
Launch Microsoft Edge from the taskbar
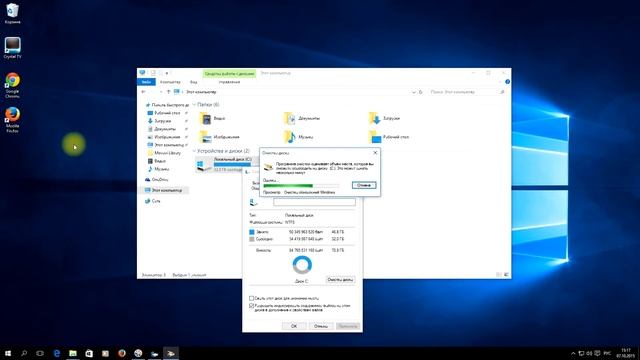coord(57,353)
